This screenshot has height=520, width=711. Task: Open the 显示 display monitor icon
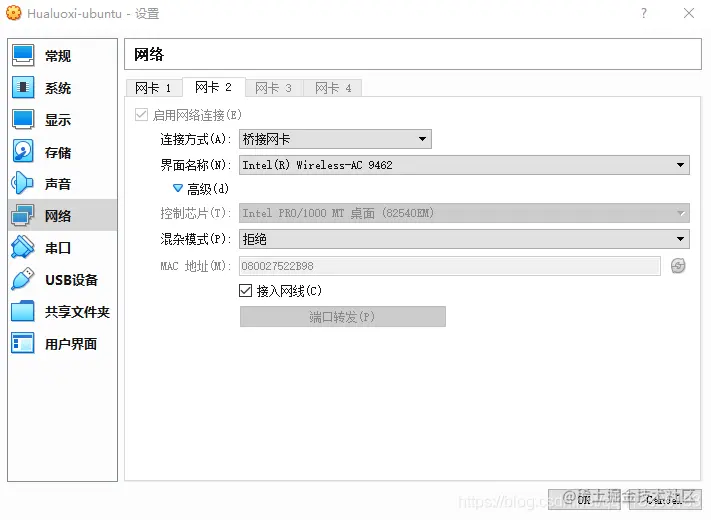tap(23, 120)
